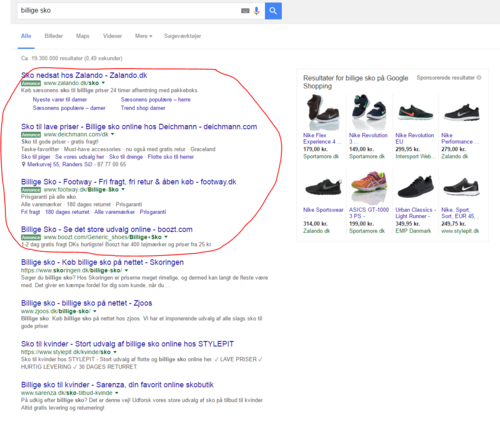Open Skoringen Billige sko result
The image size is (500, 421).
coord(102,262)
